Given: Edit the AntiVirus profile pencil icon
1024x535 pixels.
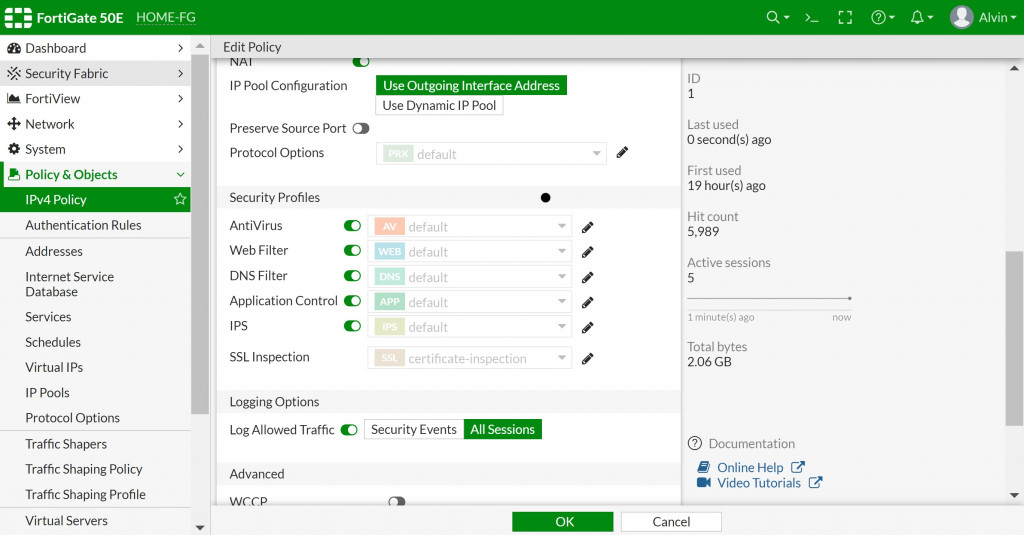Looking at the screenshot, I should 588,227.
